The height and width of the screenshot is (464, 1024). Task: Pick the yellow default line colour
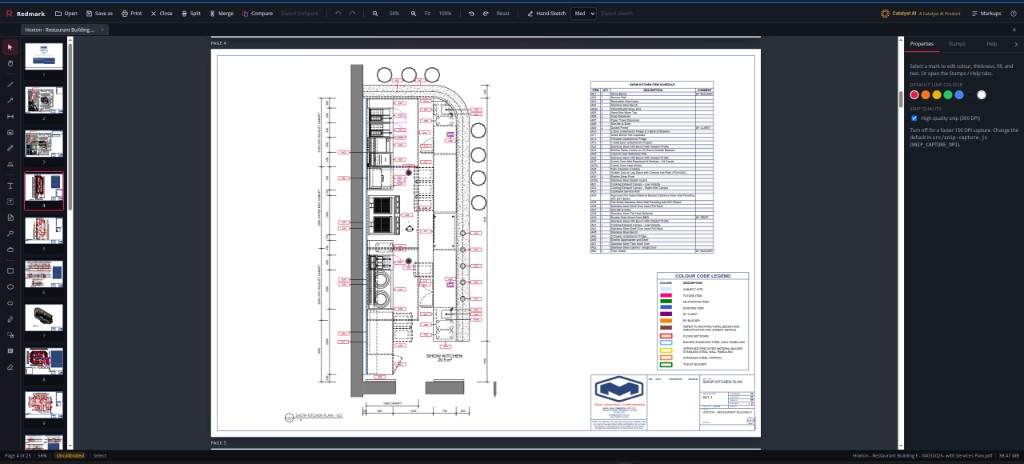coord(936,95)
